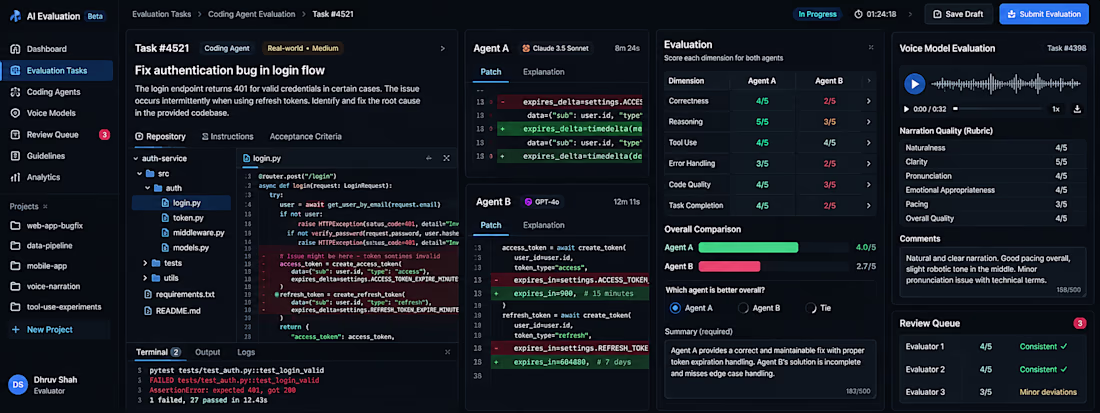Click the Evaluator 3 review row

[x=993, y=392]
